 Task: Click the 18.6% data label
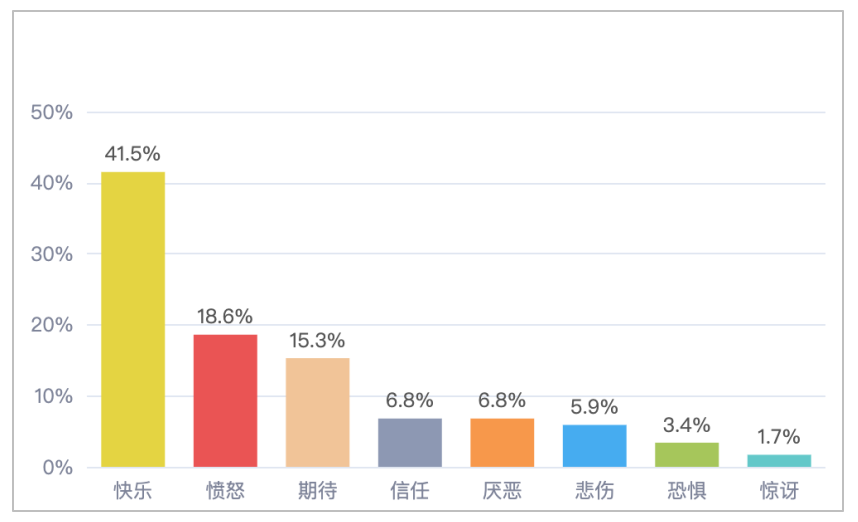(225, 316)
